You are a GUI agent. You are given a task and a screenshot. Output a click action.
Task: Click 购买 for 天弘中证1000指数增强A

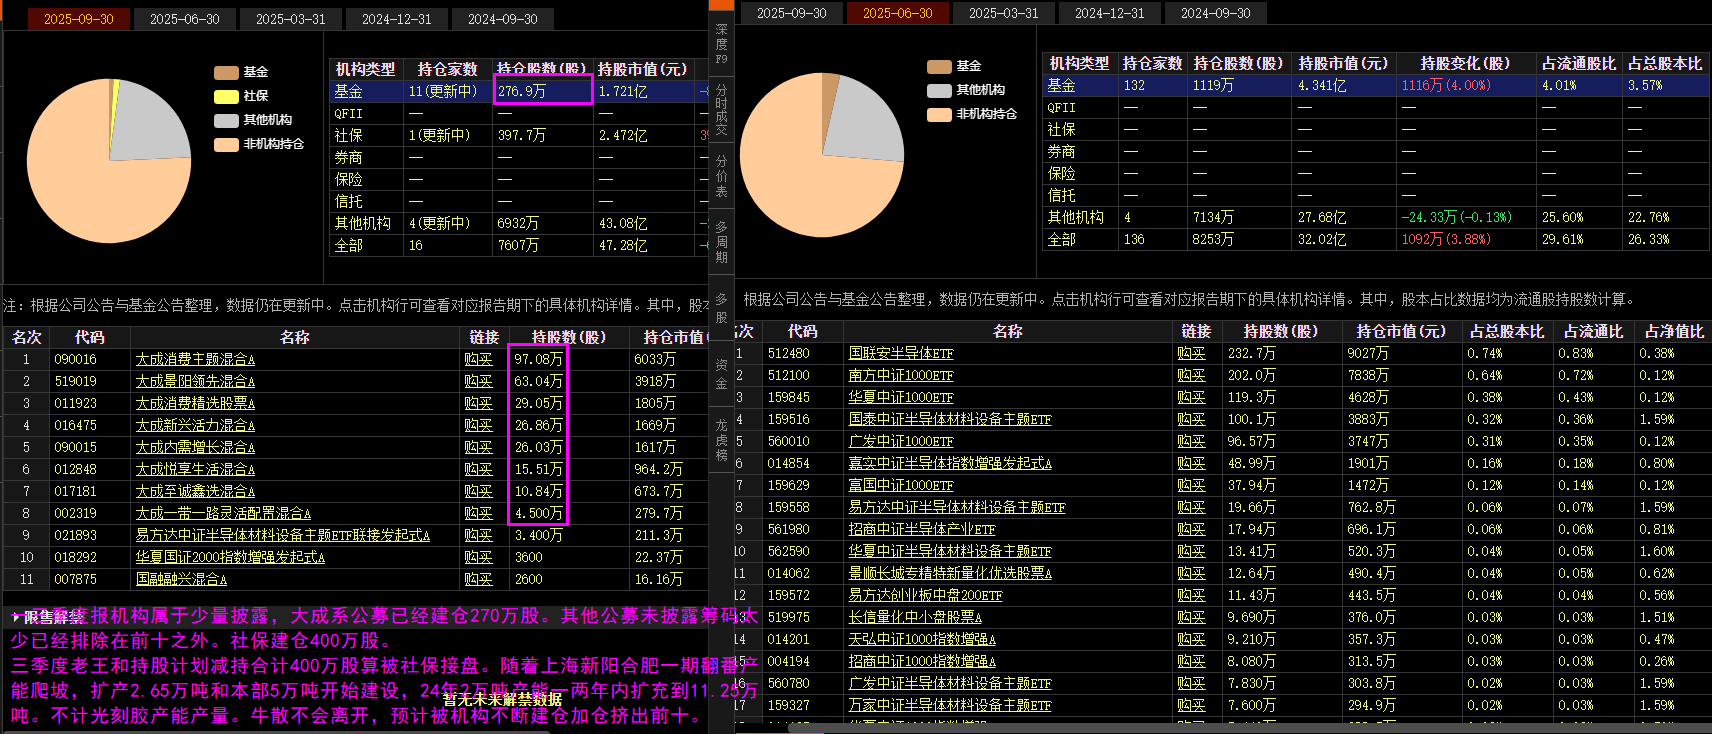[x=1191, y=639]
